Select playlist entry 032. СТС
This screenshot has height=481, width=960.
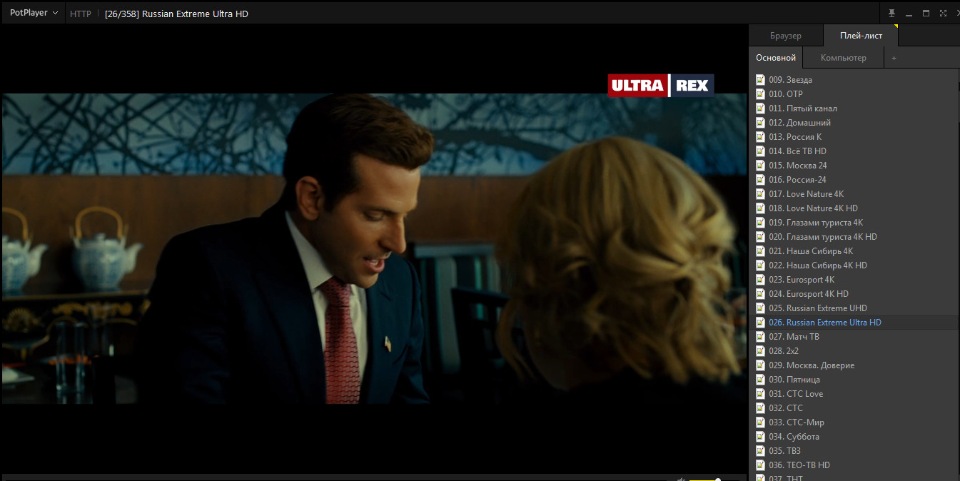[854, 408]
